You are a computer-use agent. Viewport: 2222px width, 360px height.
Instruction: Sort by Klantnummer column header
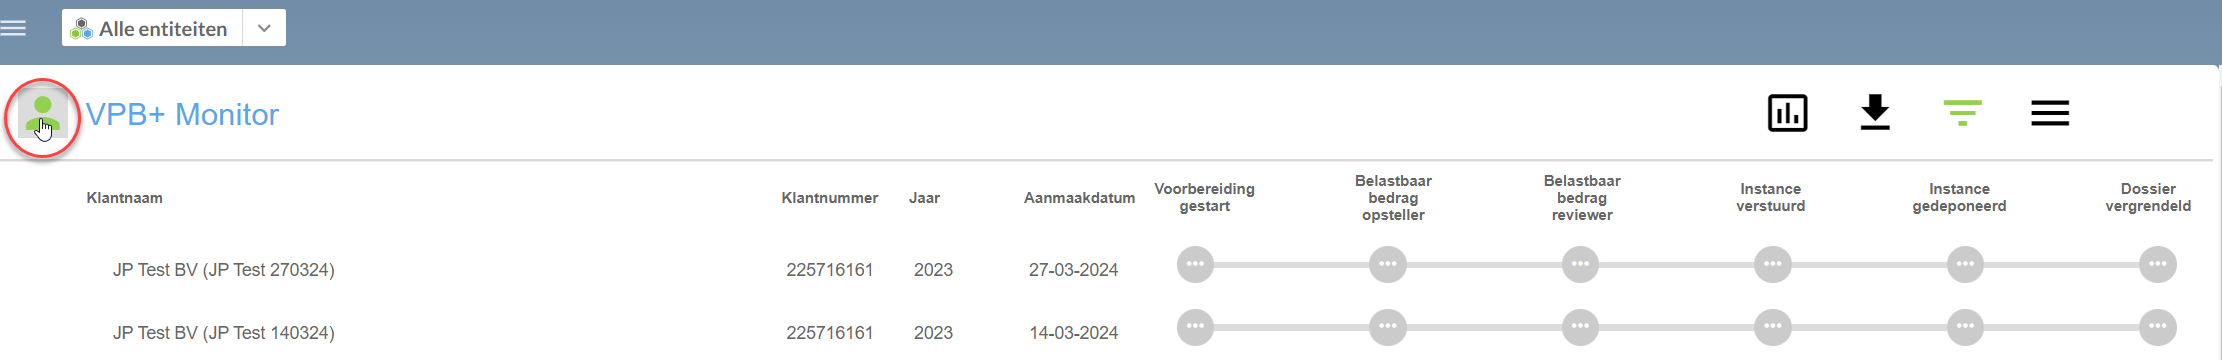pos(830,198)
